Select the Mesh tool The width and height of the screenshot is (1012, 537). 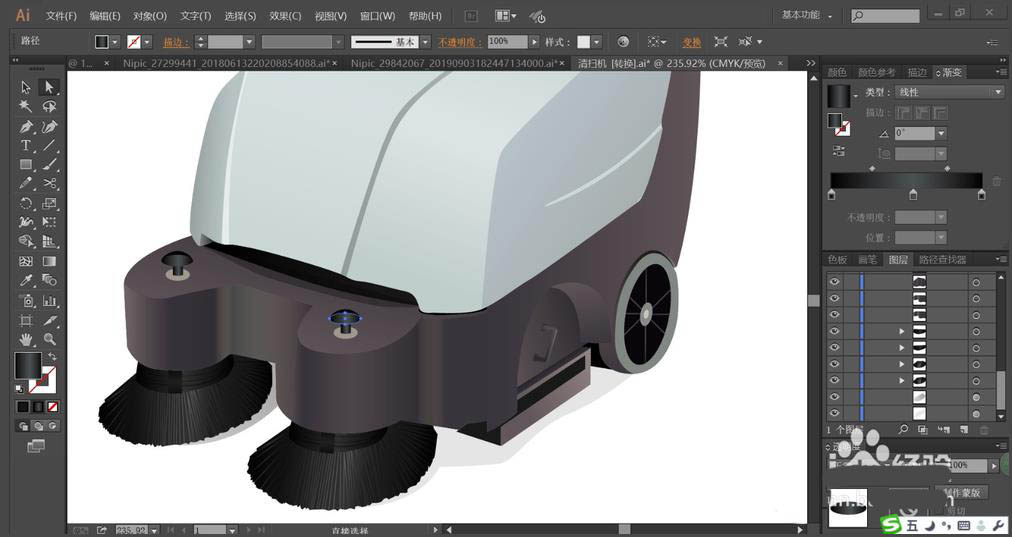coord(25,261)
